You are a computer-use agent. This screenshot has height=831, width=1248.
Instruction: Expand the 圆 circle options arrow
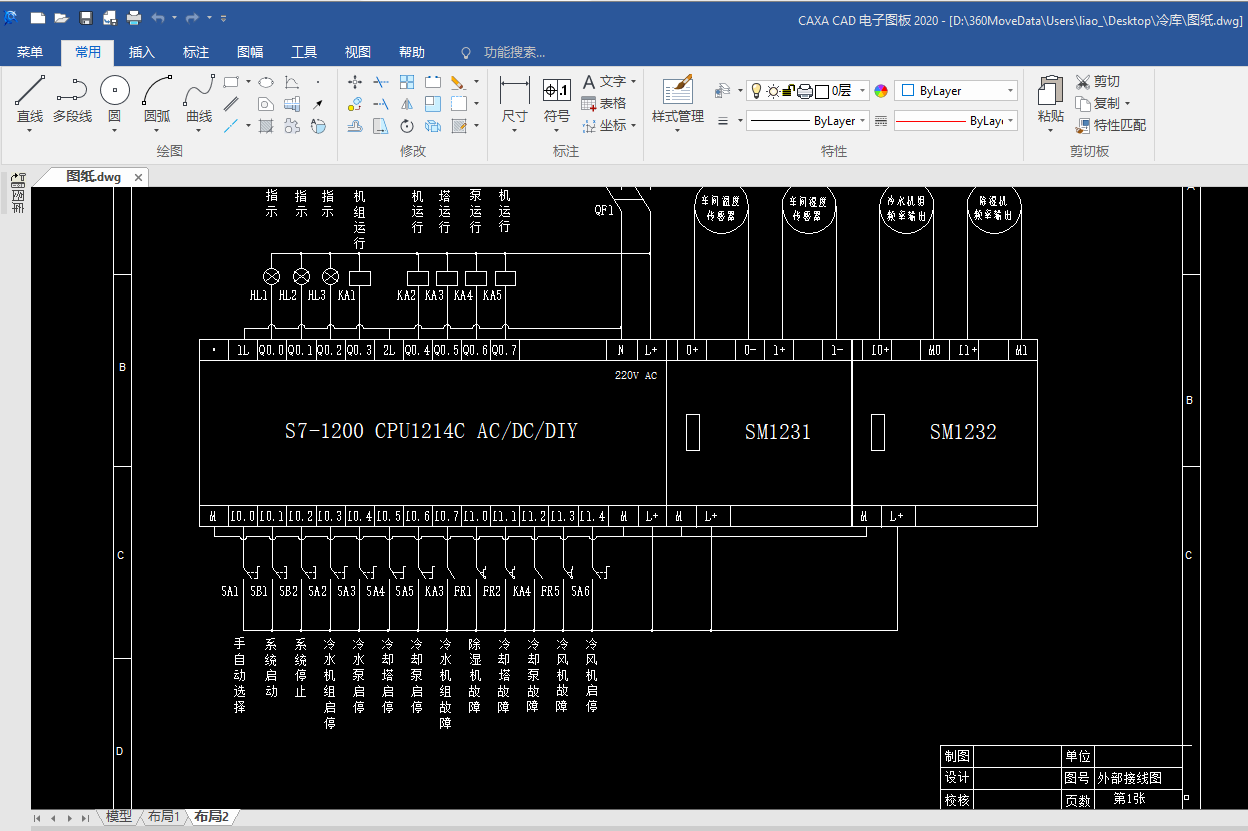point(114,130)
